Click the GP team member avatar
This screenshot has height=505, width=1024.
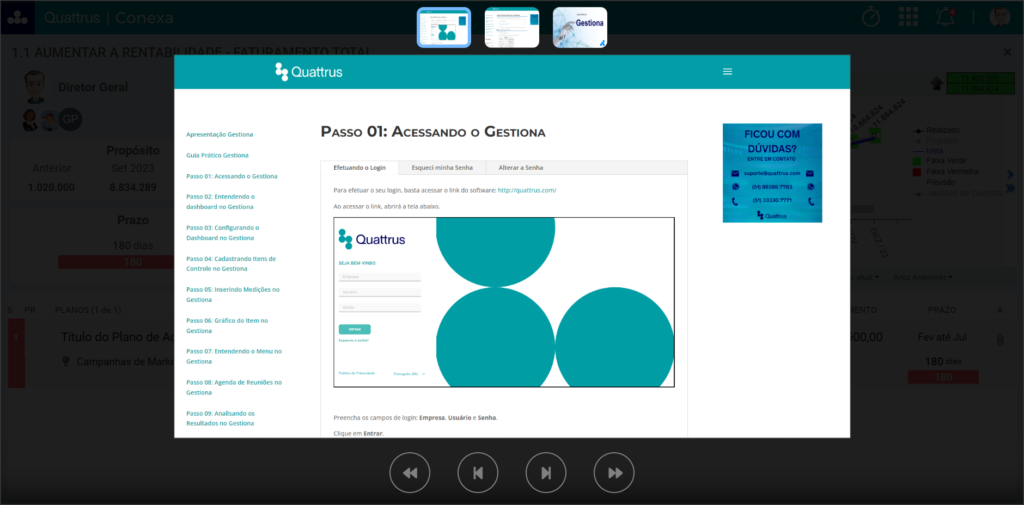(x=70, y=120)
